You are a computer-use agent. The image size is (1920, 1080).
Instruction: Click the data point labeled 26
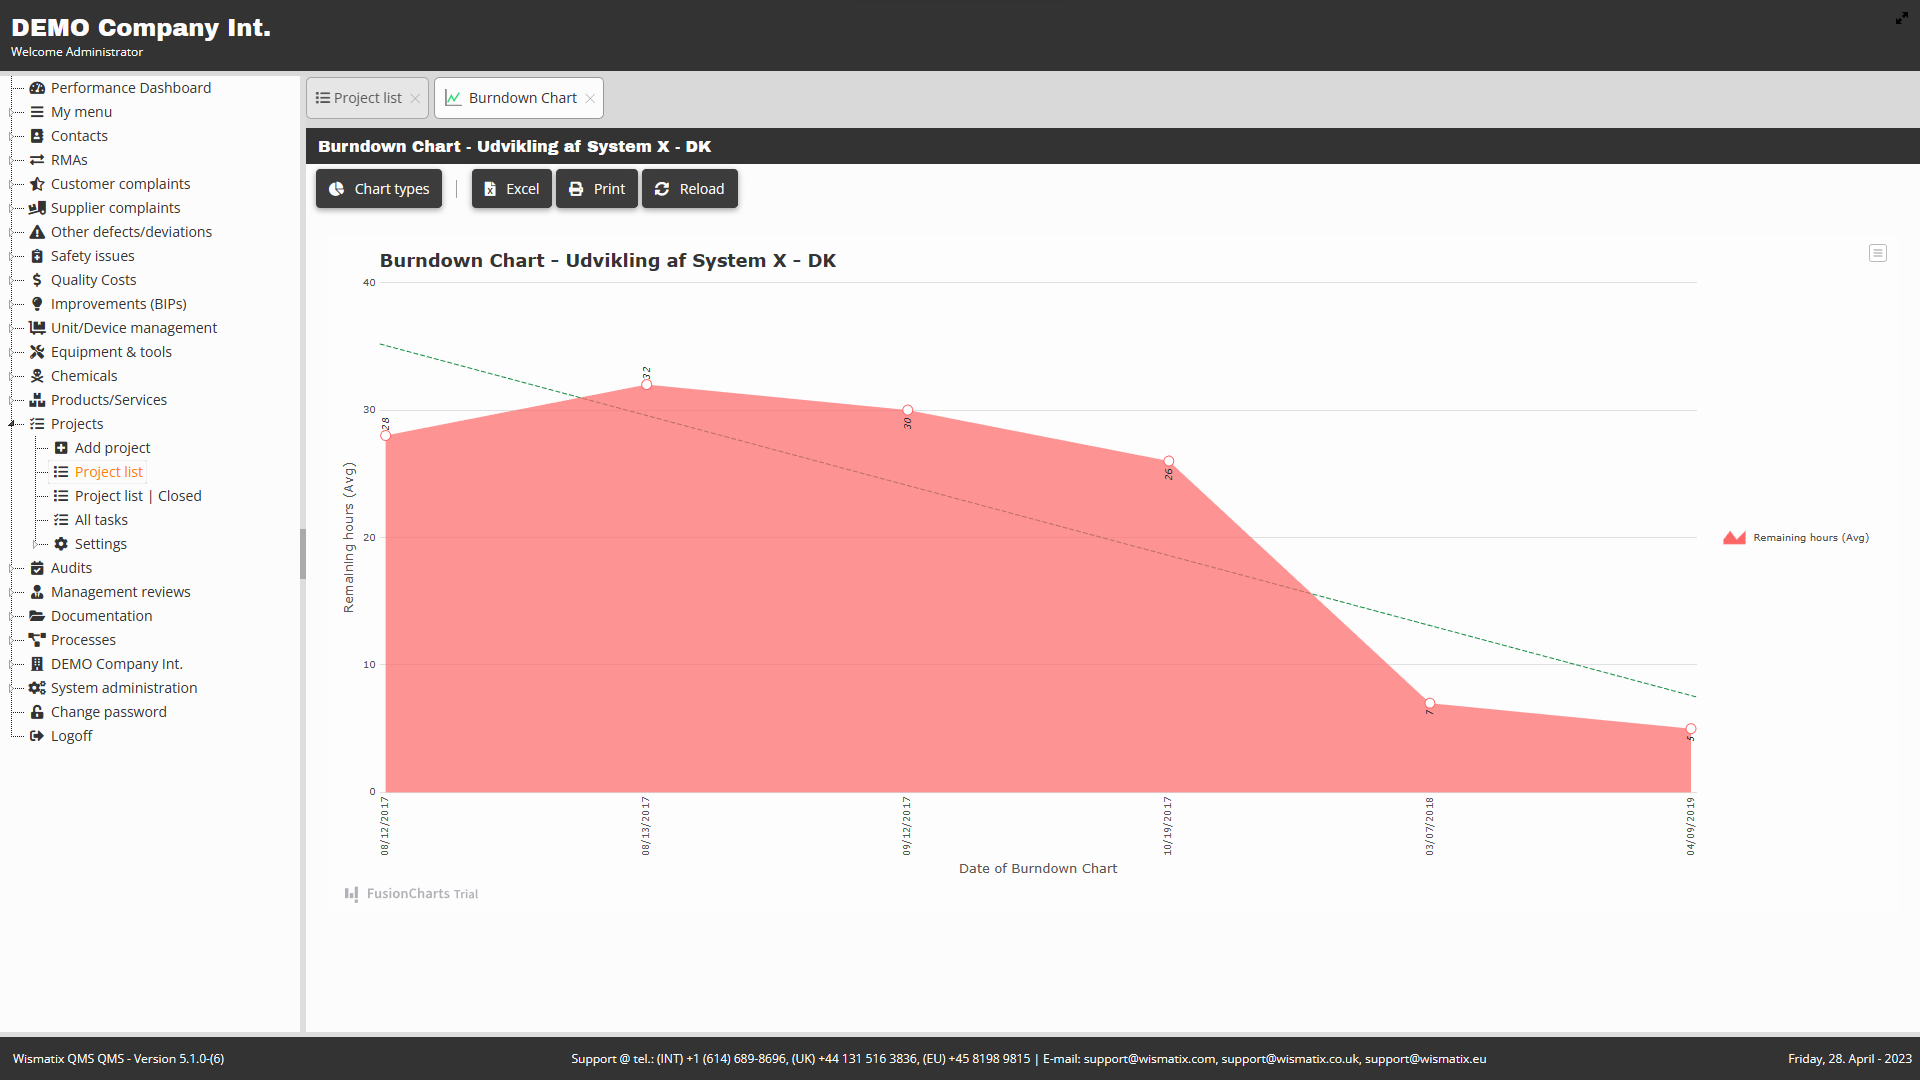tap(1168, 461)
